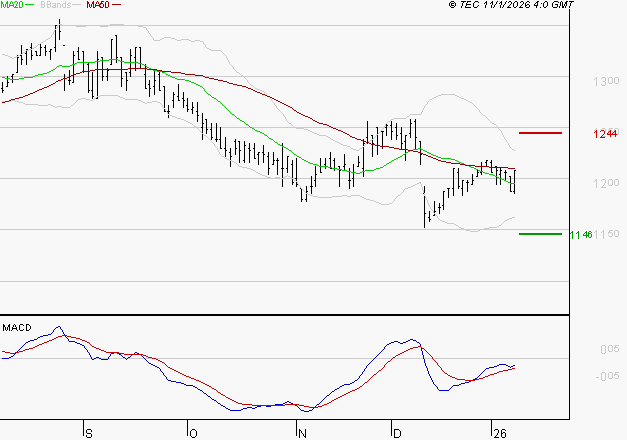Click the N month marker on the time axis

tap(302, 434)
